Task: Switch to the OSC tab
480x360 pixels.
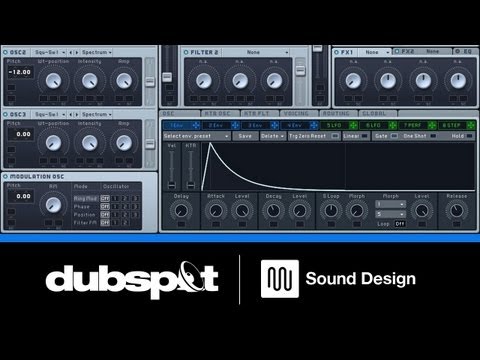Action: [180, 113]
